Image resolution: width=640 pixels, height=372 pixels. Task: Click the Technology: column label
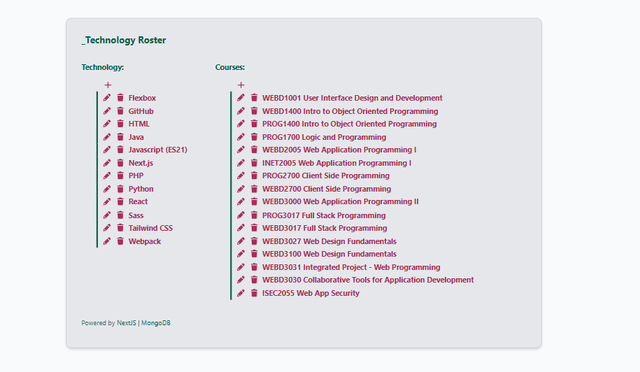[x=102, y=67]
